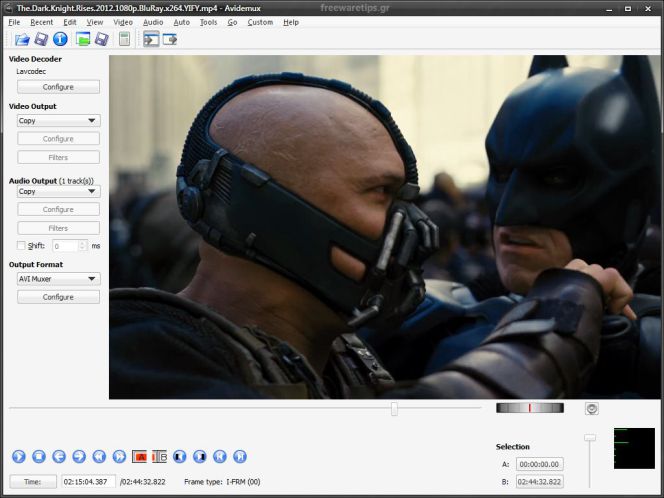This screenshot has width=664, height=498.
Task: Click the jog shuttle wheel control
Action: click(x=530, y=408)
